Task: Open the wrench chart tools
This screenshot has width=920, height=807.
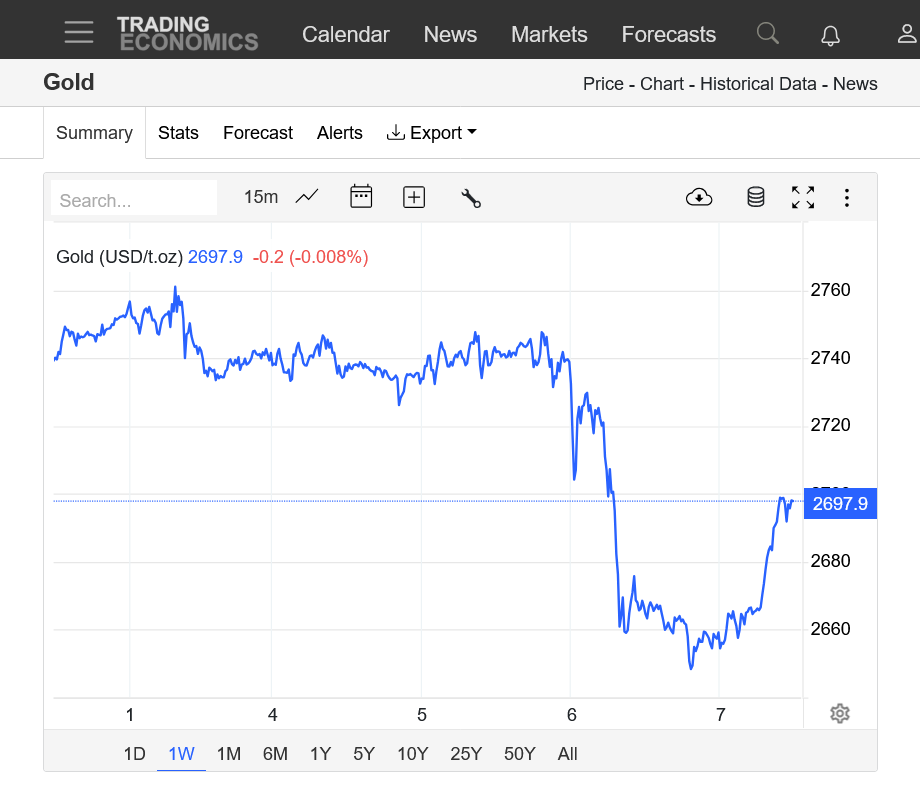Action: (471, 198)
